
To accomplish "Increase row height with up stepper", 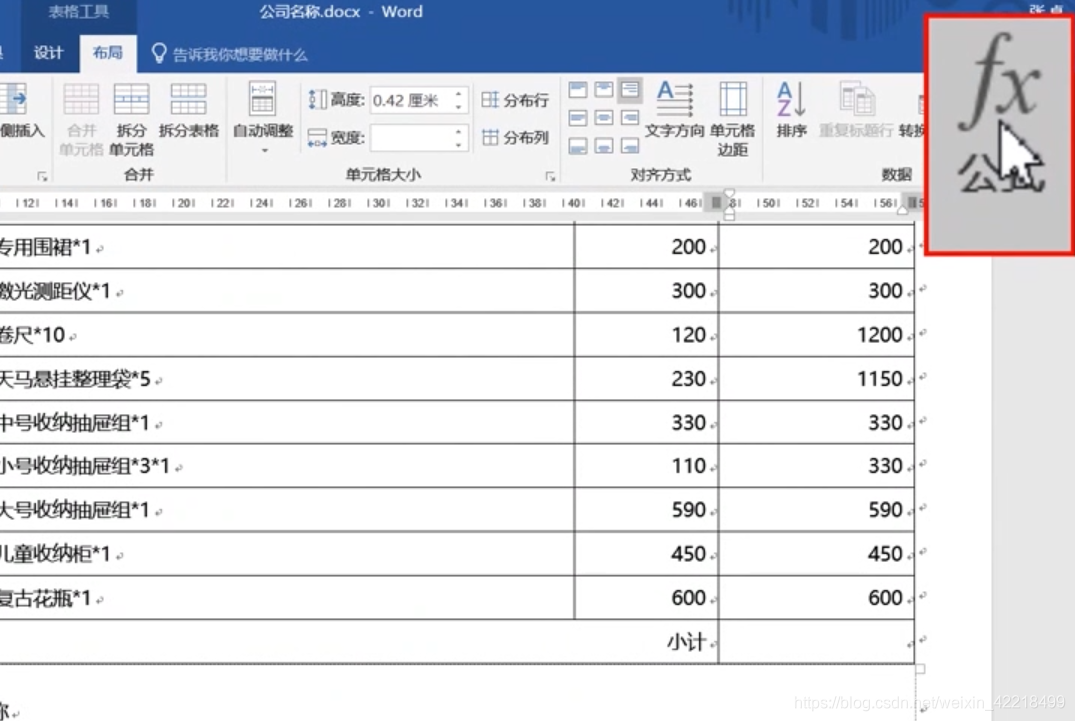I will tap(458, 93).
